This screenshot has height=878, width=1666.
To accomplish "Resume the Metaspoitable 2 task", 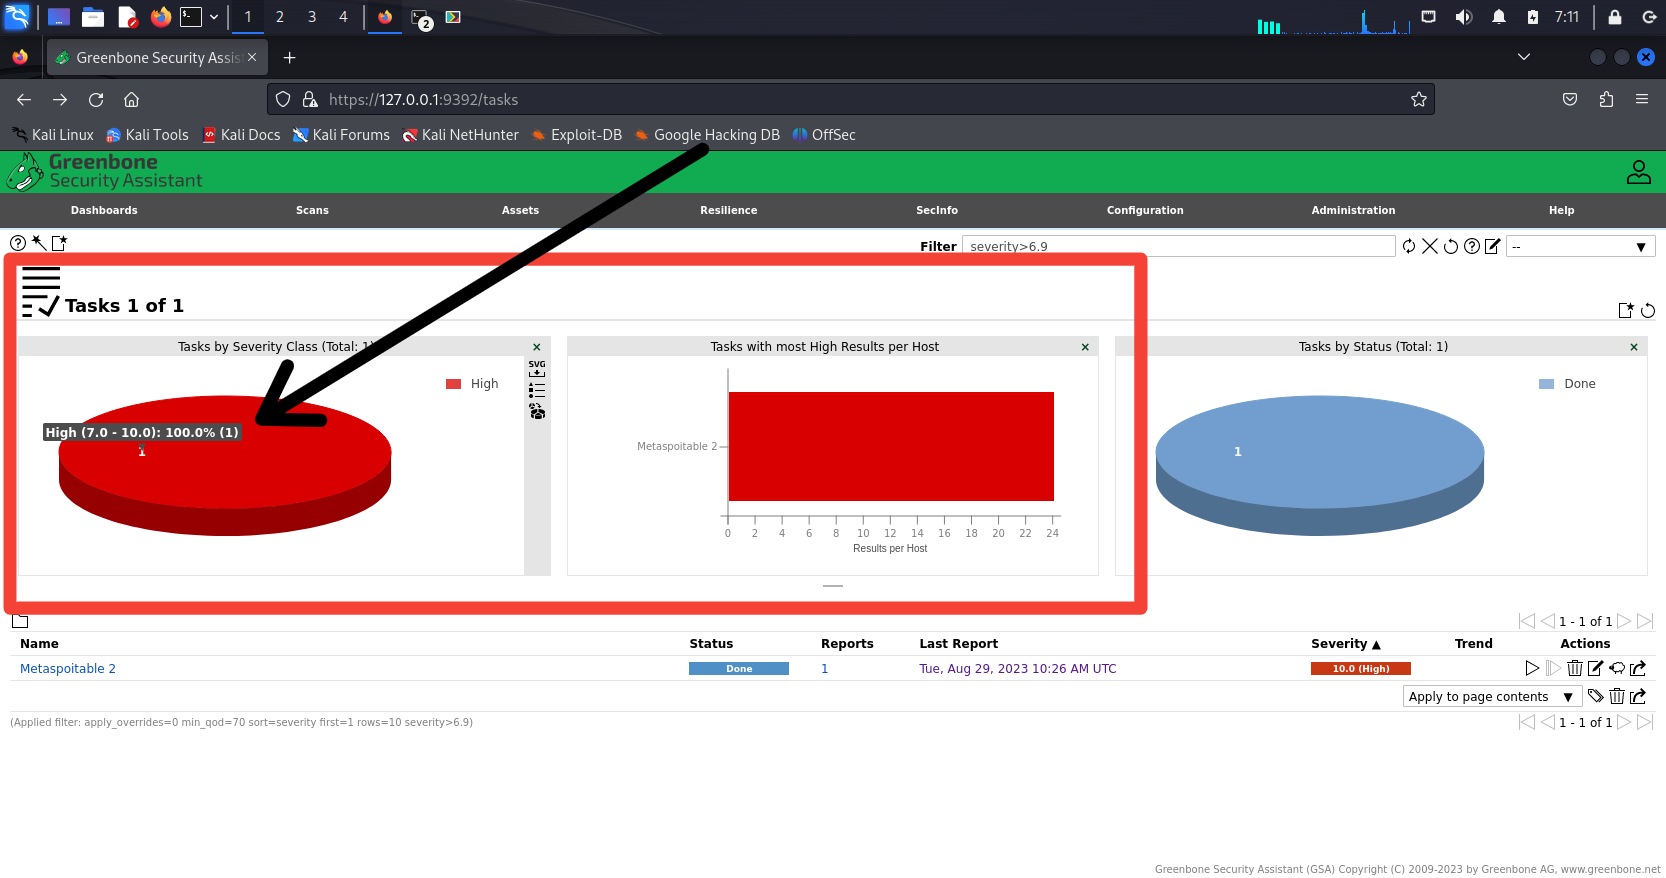I will [1553, 668].
